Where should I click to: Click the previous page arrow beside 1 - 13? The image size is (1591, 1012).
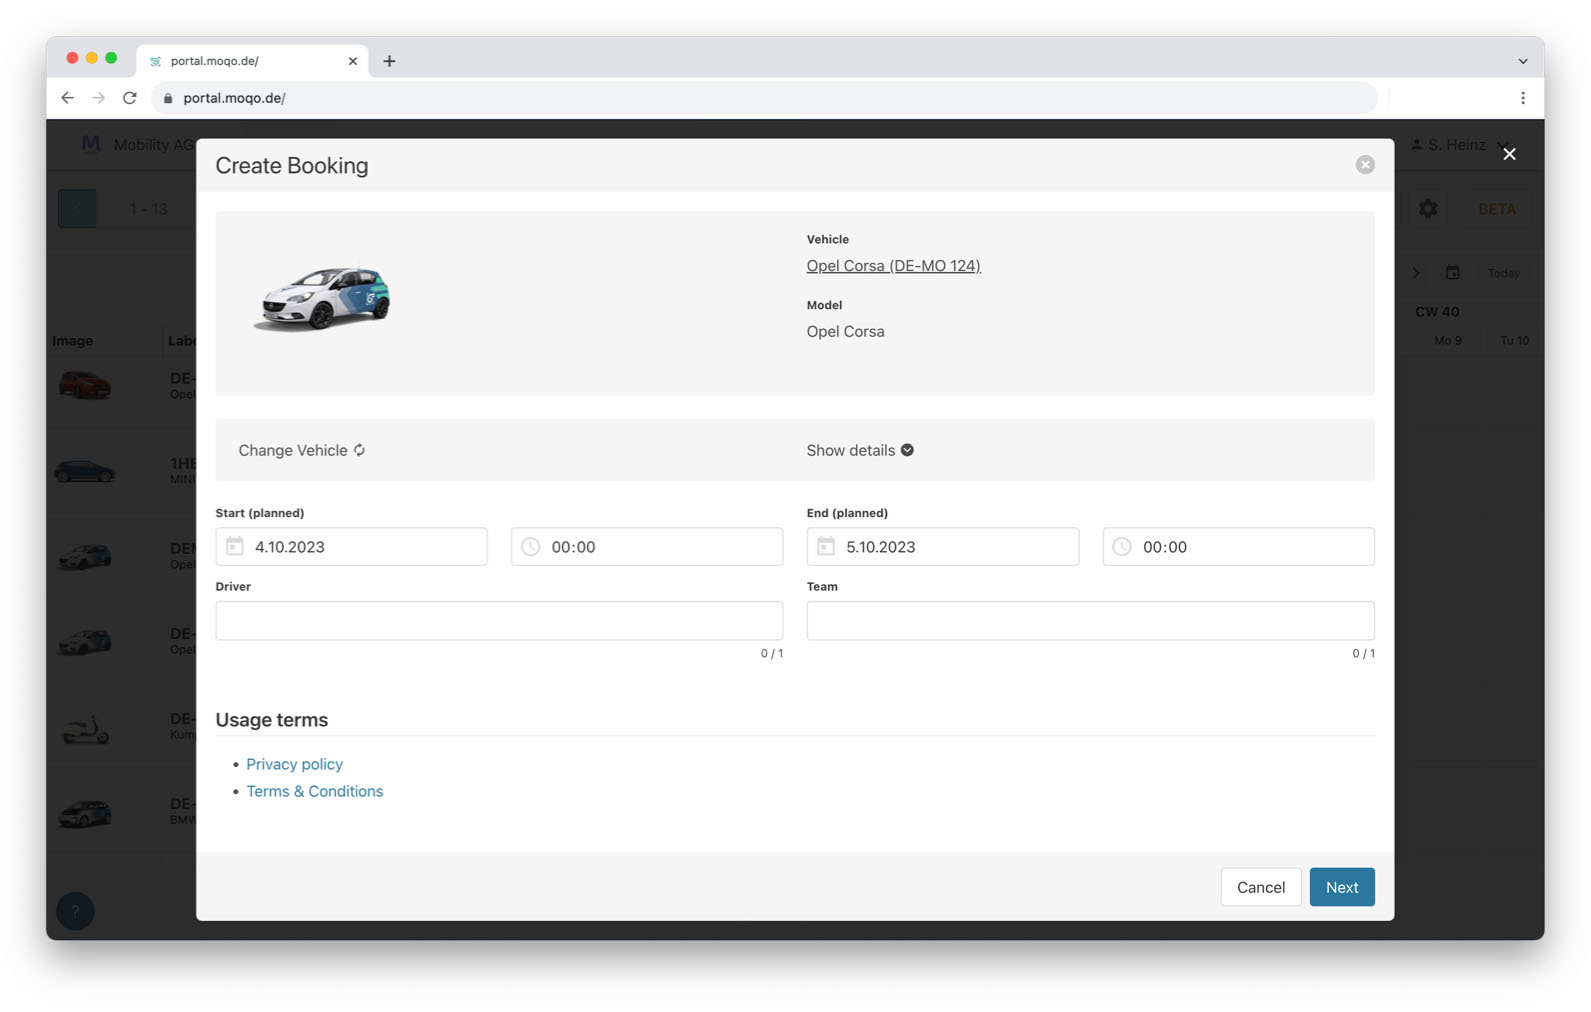[x=77, y=209]
